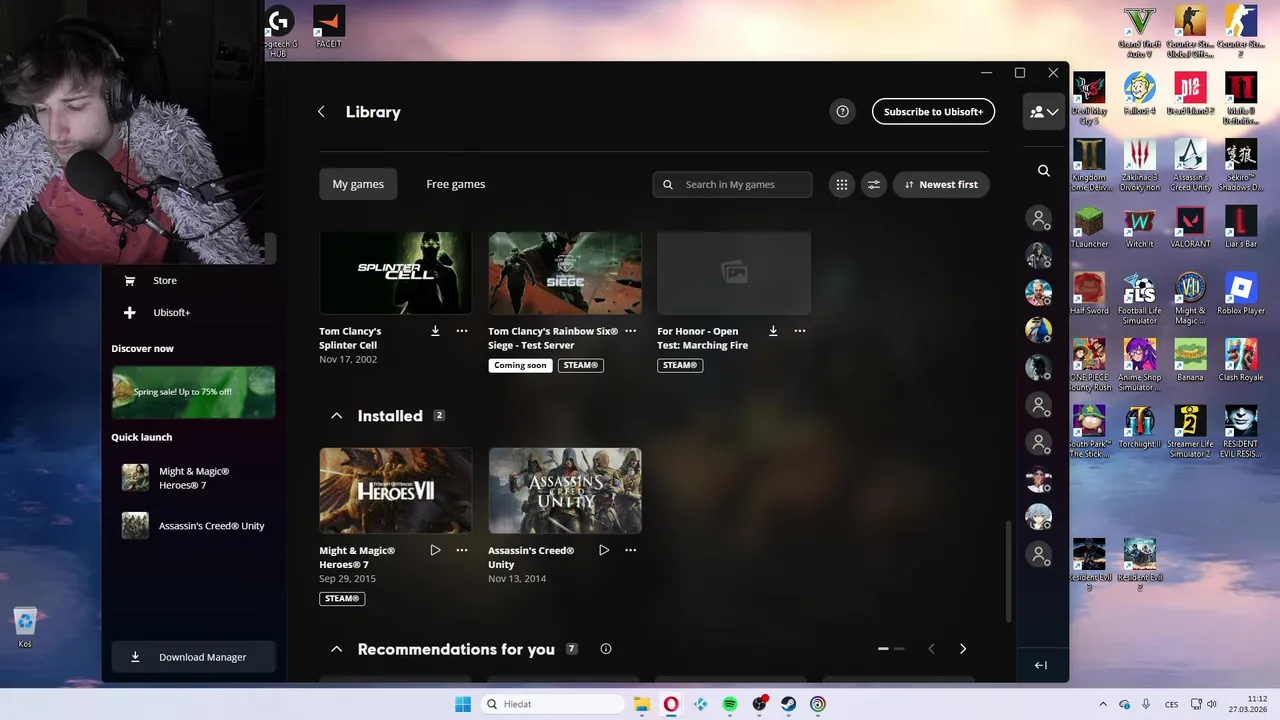The height and width of the screenshot is (720, 1280).
Task: Click the first friend avatar in sidebar
Action: click(1039, 218)
